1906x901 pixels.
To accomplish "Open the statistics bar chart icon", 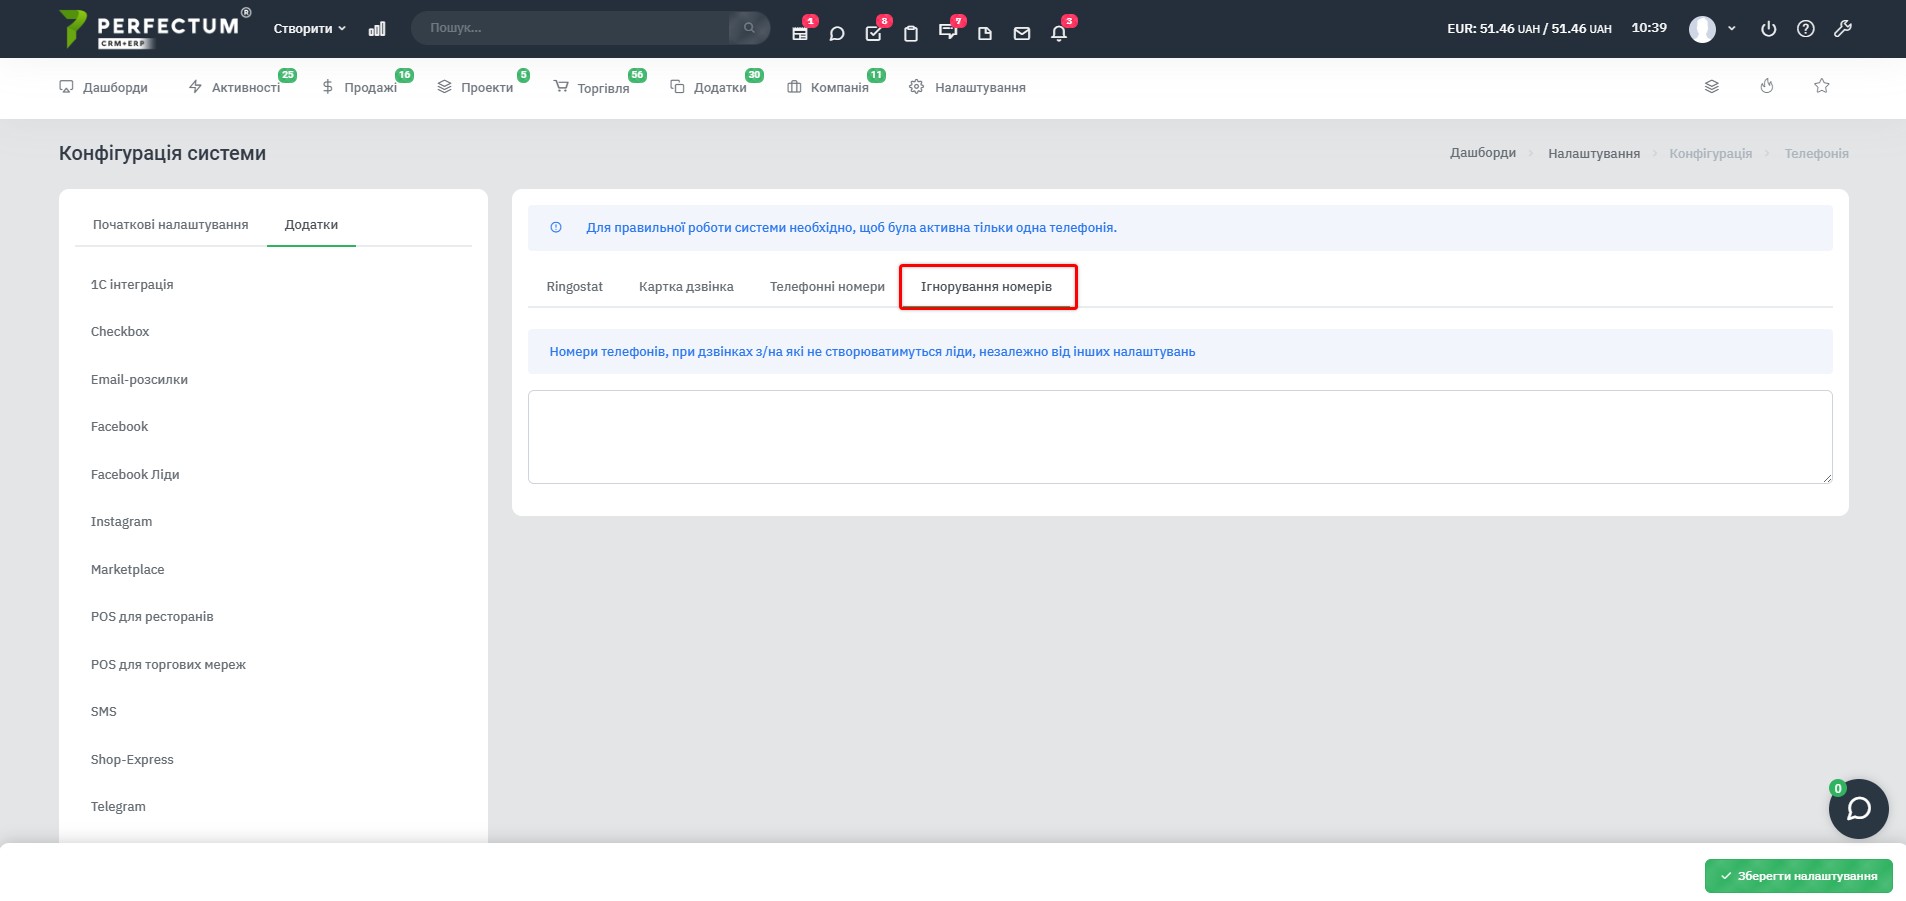I will tap(377, 29).
